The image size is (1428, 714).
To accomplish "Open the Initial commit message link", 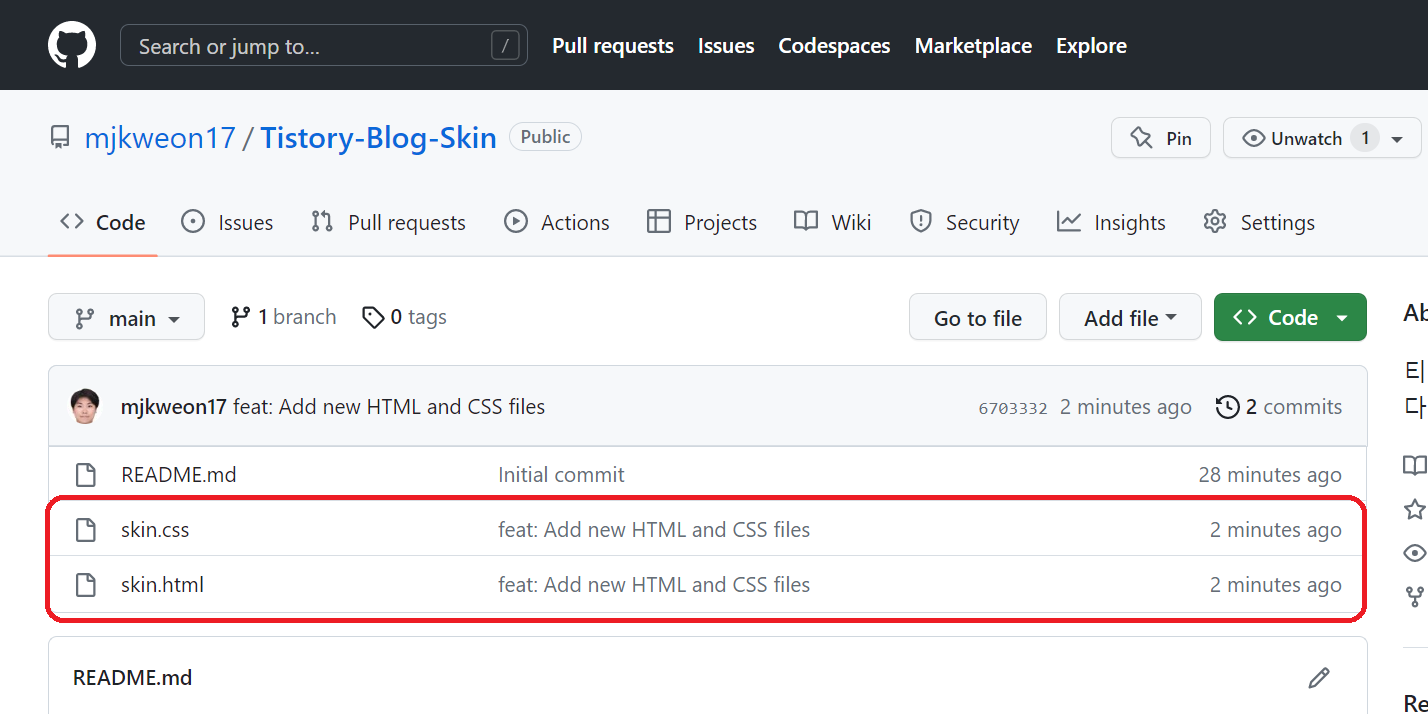I will tap(561, 475).
